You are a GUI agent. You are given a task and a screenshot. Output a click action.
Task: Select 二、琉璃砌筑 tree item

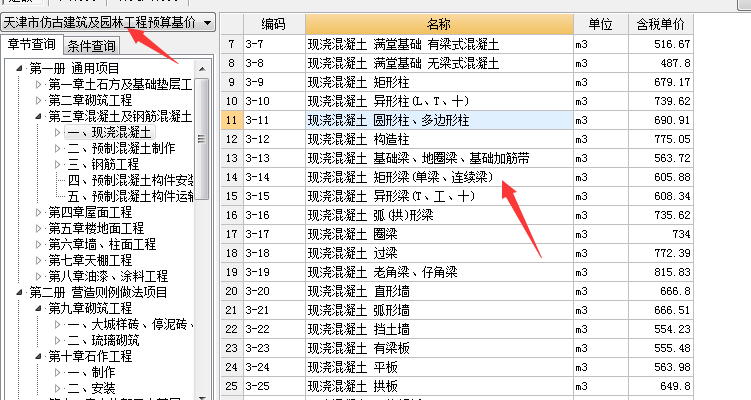(x=103, y=340)
